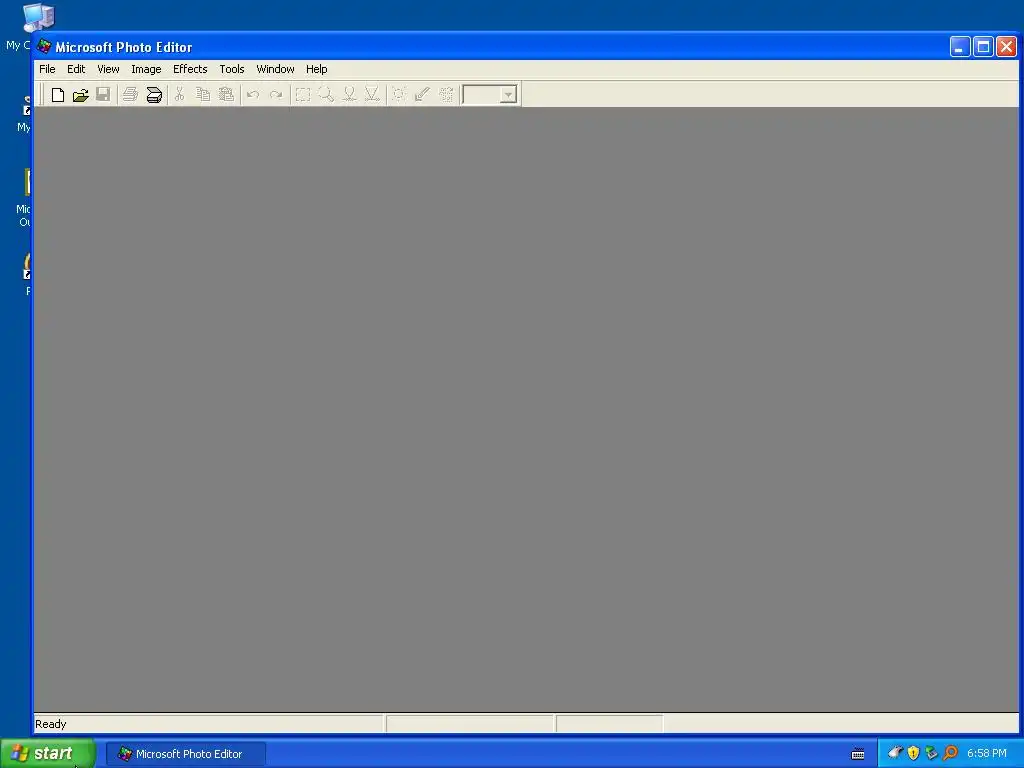1024x768 pixels.
Task: Open the Edit menu
Action: pos(76,69)
